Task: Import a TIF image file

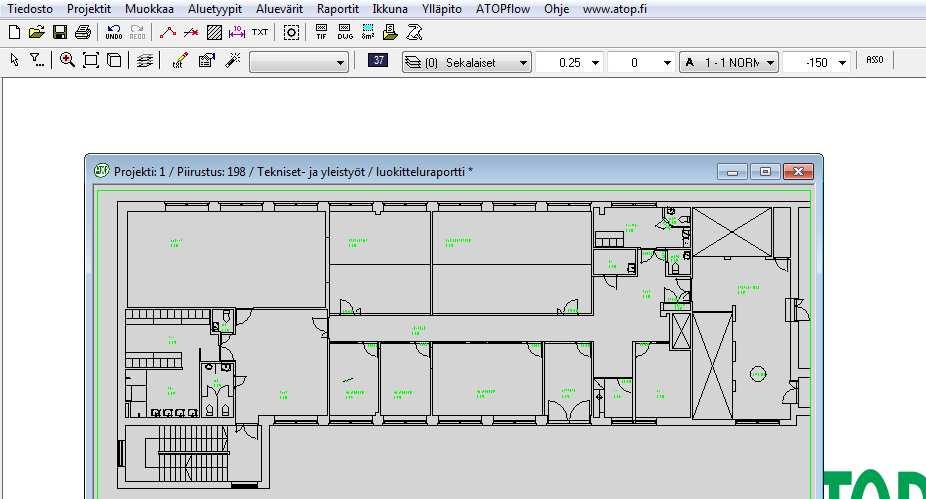Action: point(321,32)
